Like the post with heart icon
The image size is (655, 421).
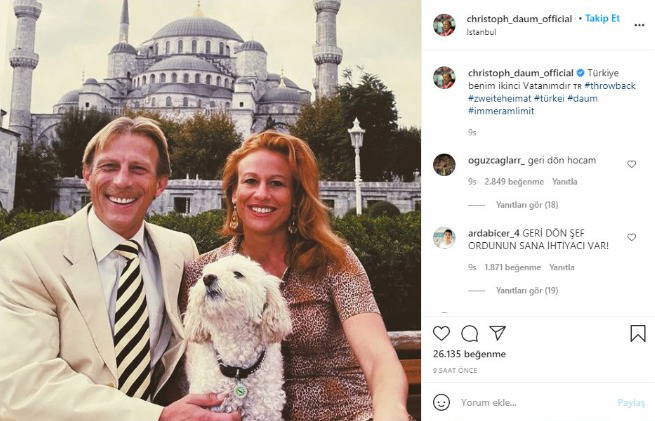click(x=441, y=333)
